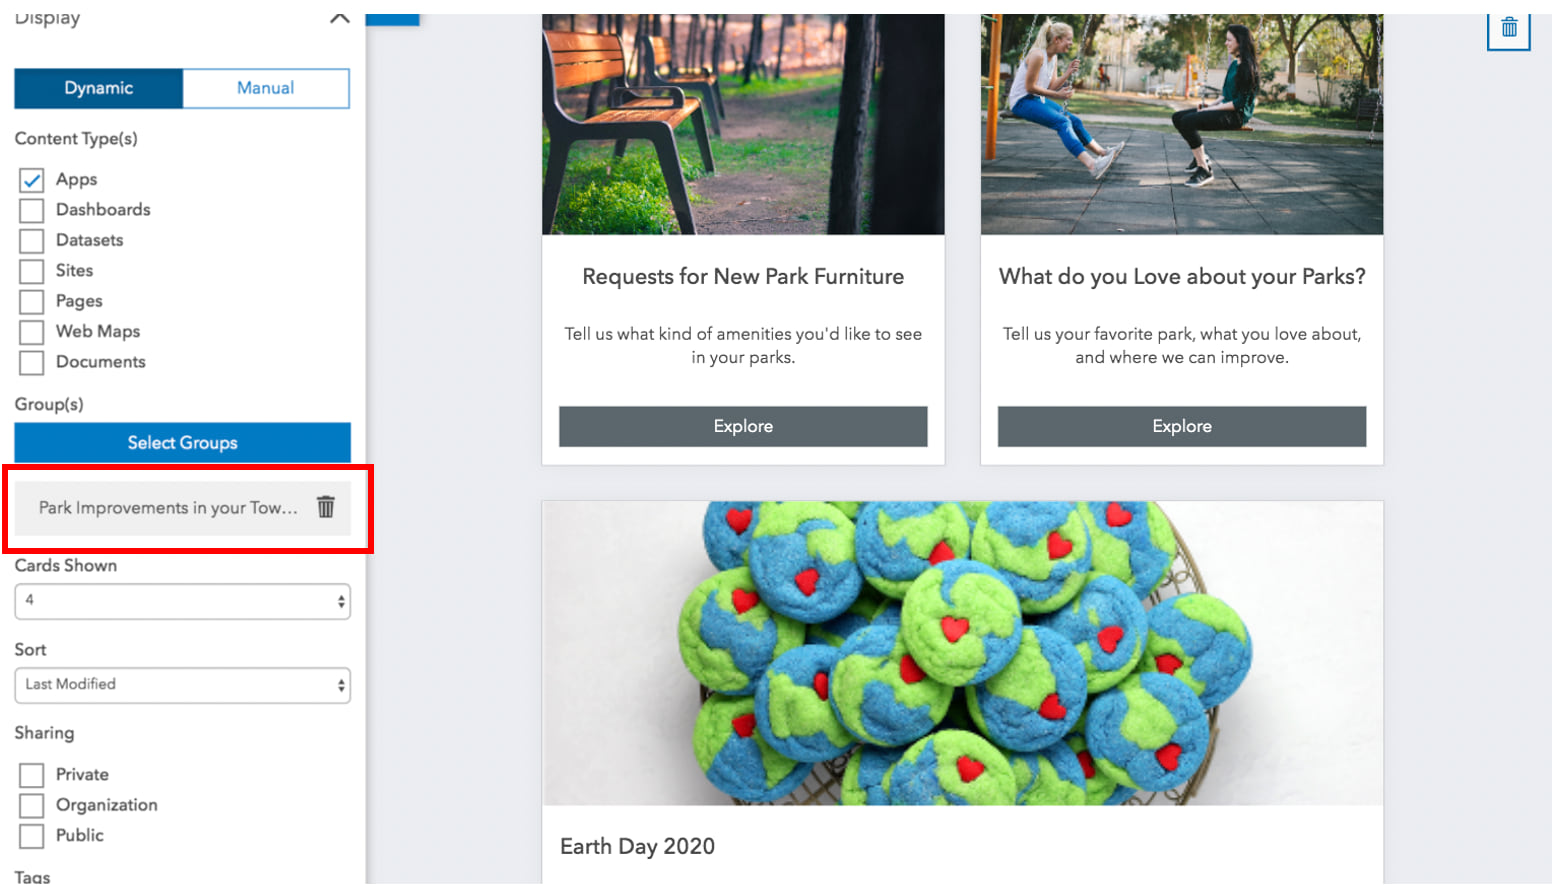Check the Web Maps option

coord(32,332)
